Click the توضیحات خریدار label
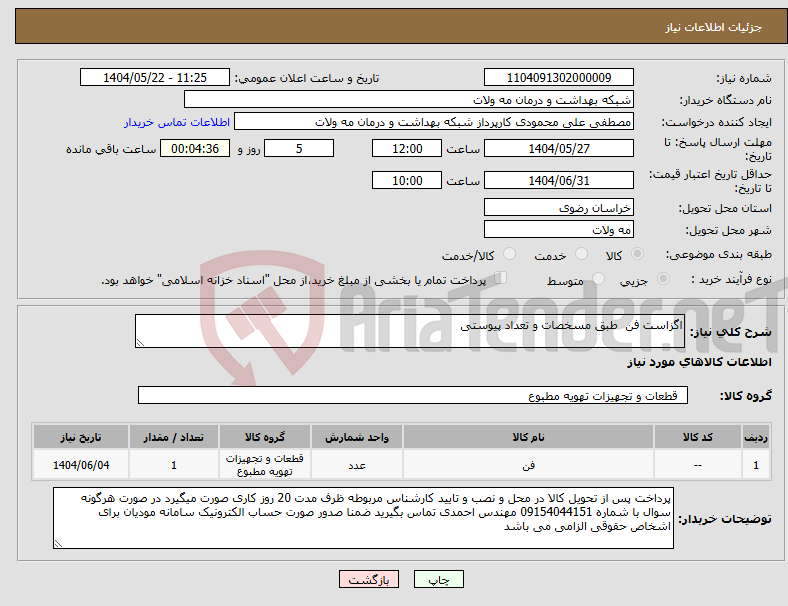 (725, 519)
